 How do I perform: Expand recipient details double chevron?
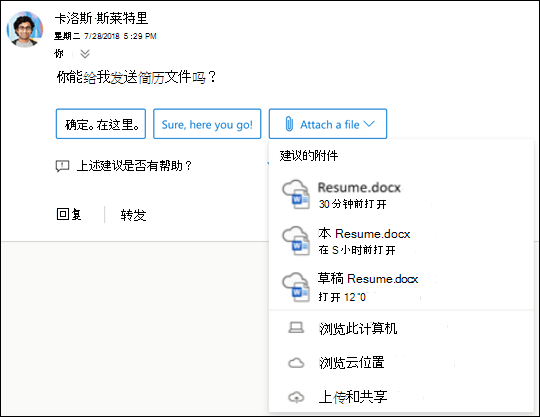pyautogui.click(x=85, y=54)
